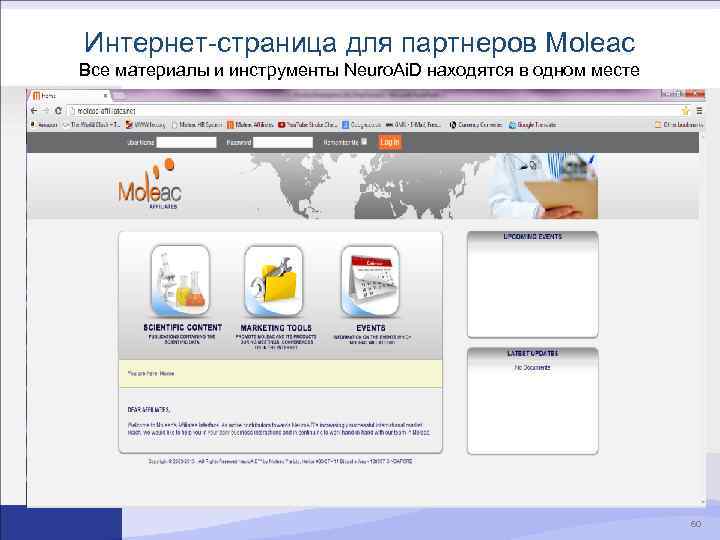Screen dimensions: 720x540
Task: Bookmark this page with the star icon
Action: 685,111
